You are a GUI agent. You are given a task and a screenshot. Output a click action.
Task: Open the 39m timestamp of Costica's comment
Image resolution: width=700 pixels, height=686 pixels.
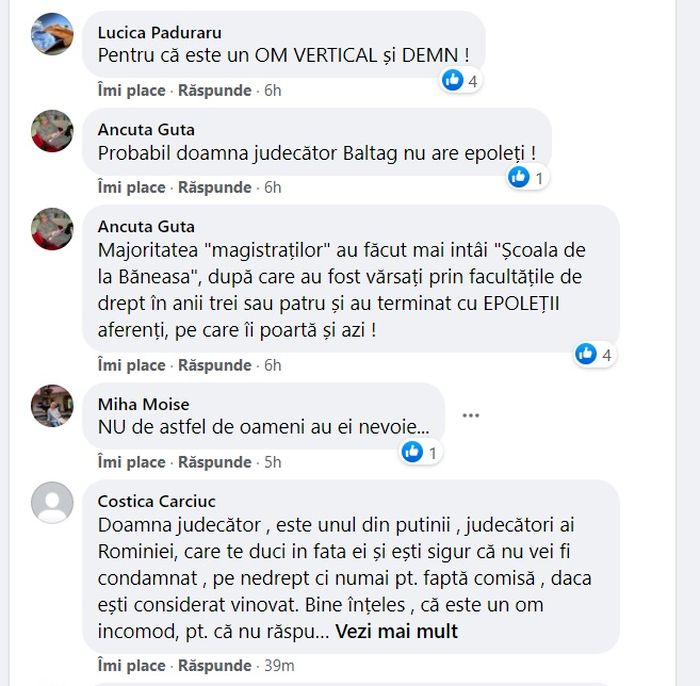[x=279, y=665]
